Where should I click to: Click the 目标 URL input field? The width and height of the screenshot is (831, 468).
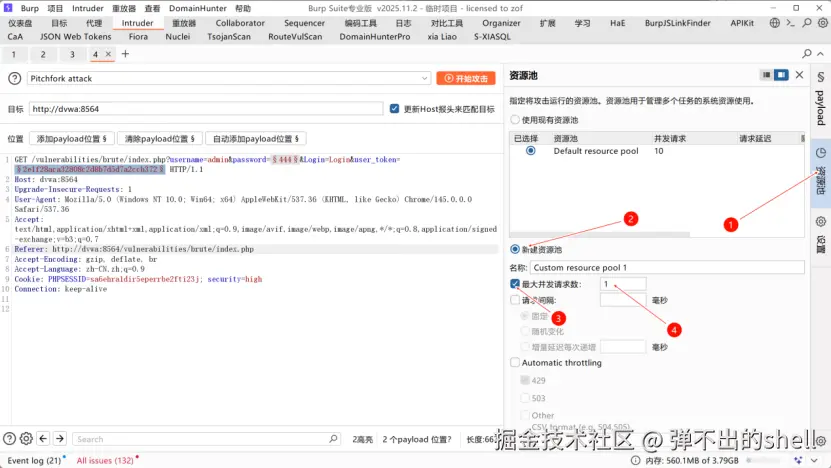pos(206,109)
